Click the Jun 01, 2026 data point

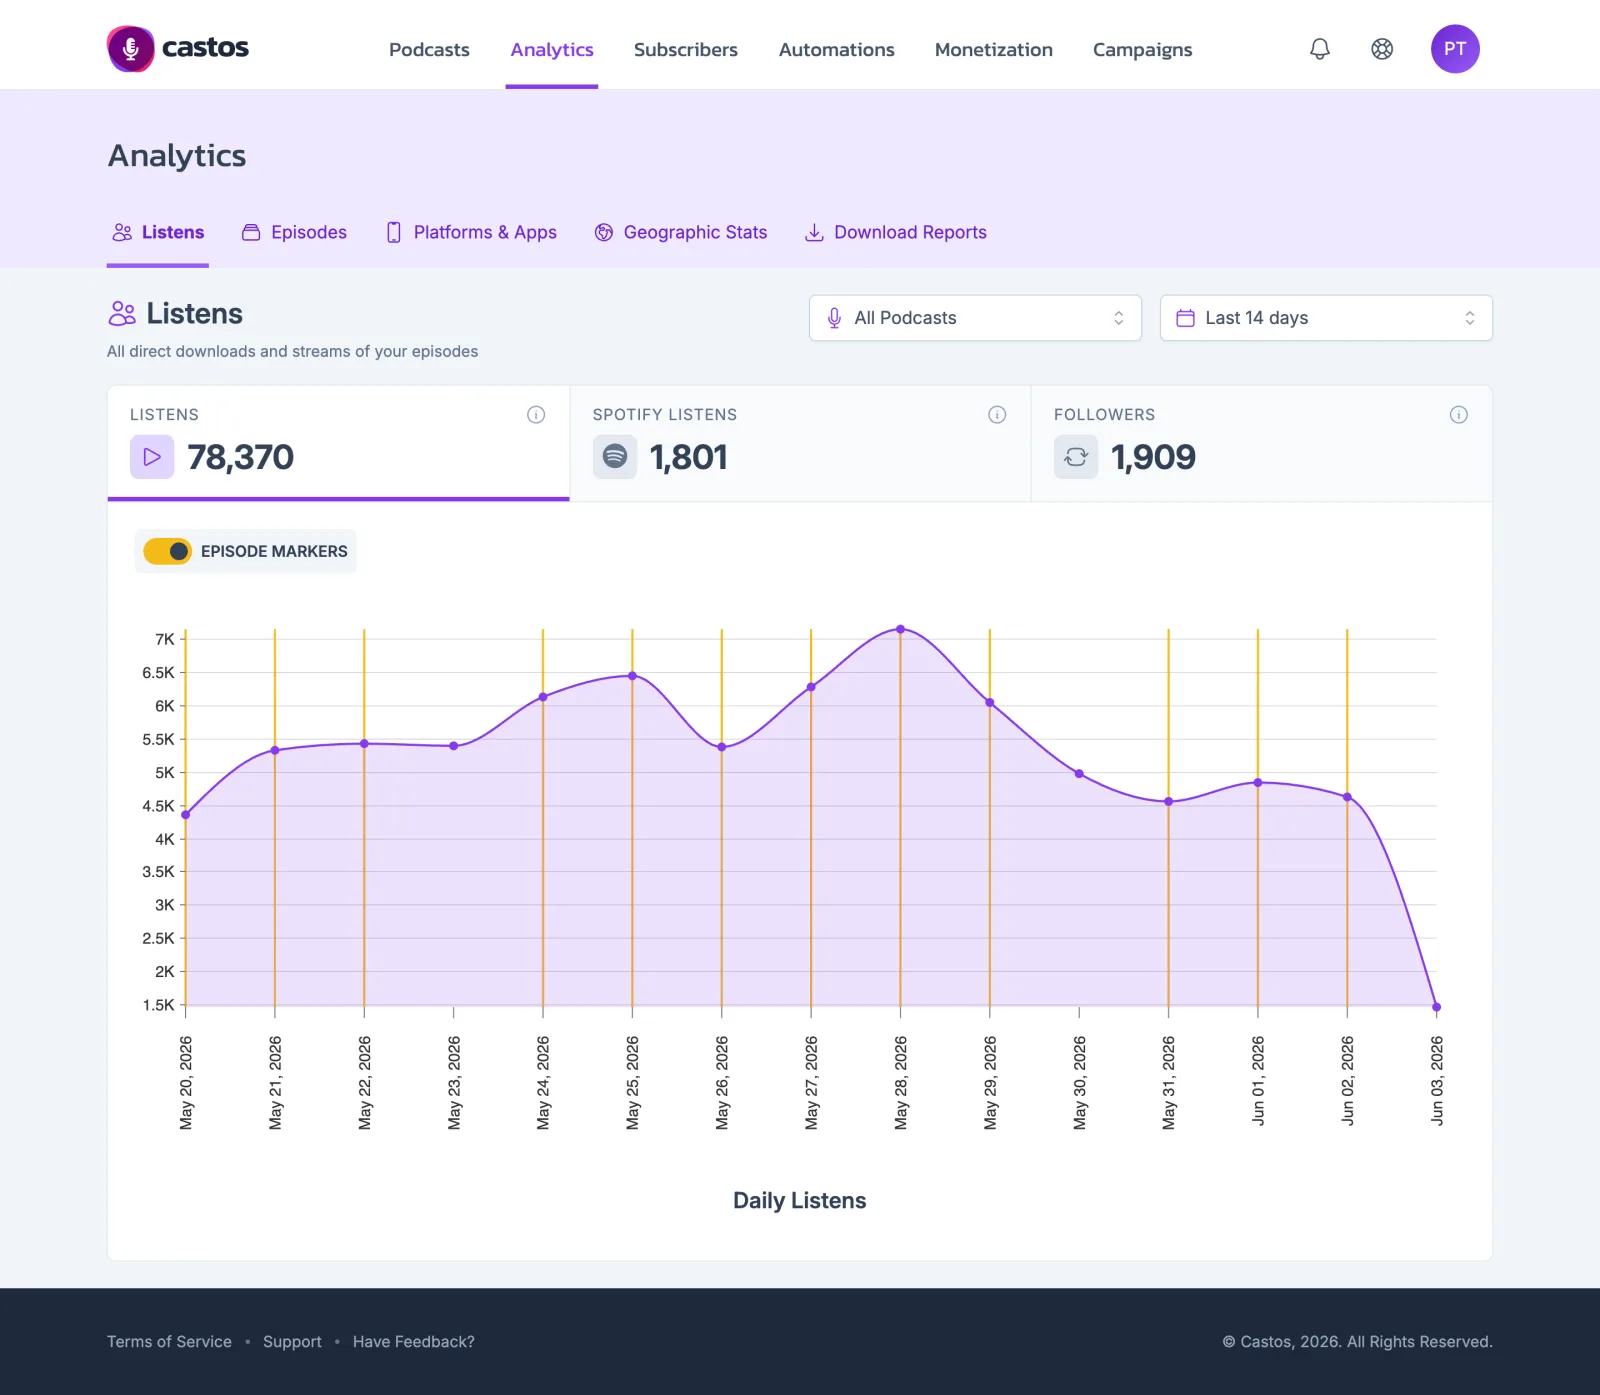click(1258, 783)
